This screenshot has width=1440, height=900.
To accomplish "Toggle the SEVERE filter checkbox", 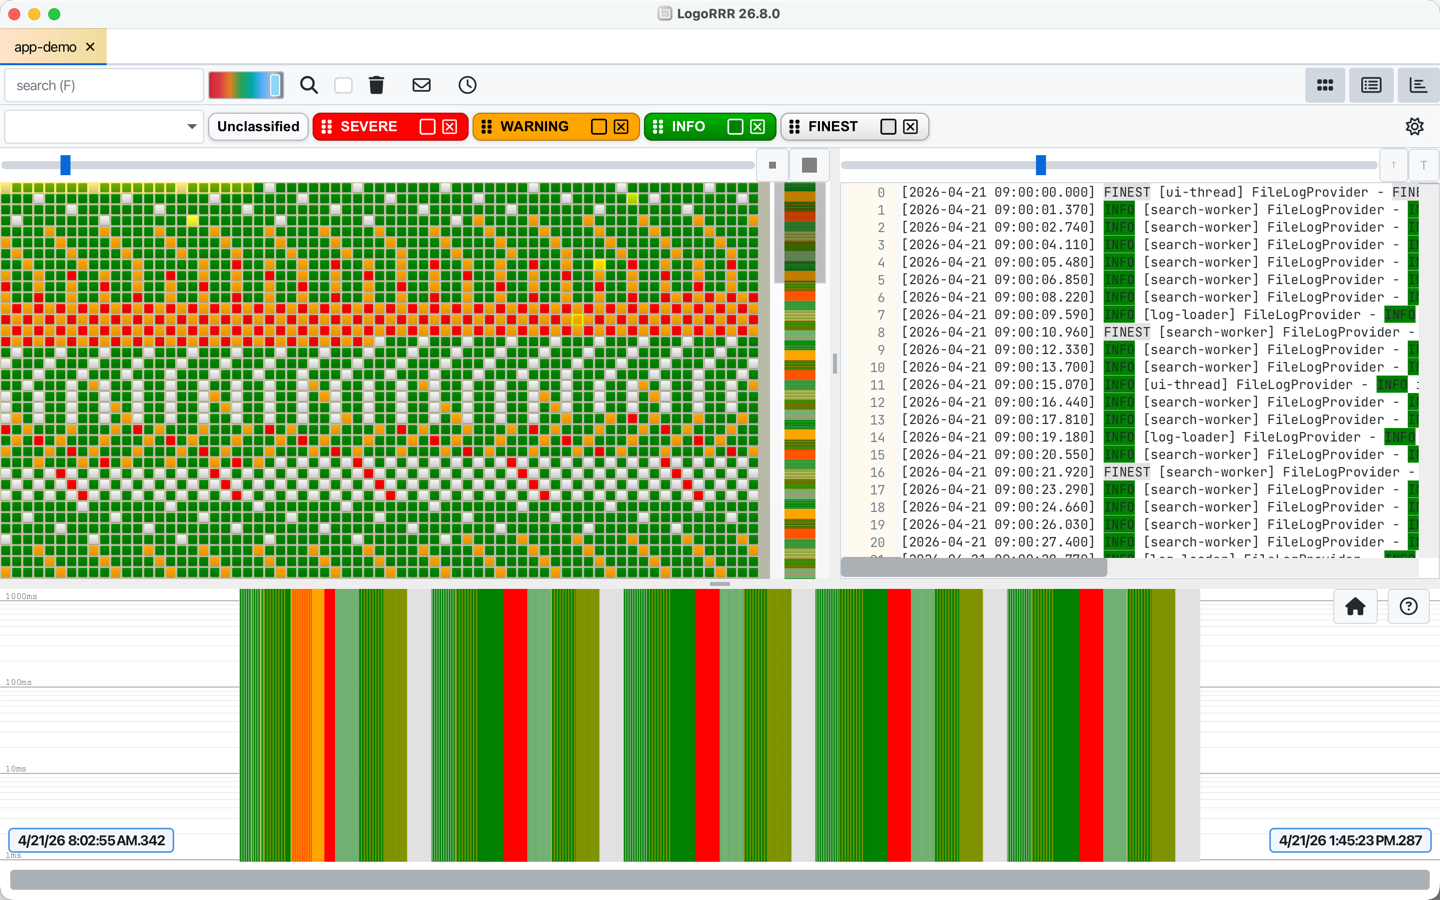I will pos(427,127).
